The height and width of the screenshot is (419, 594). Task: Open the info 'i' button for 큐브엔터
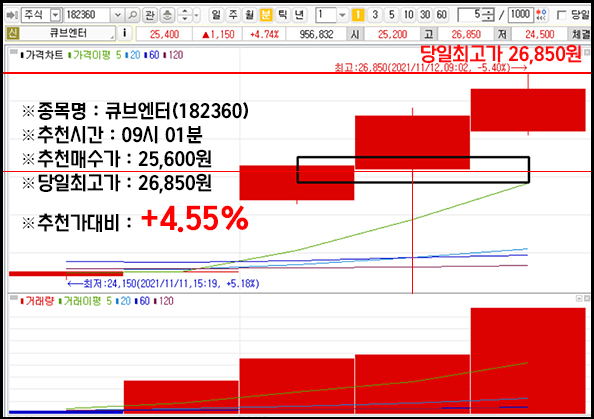[x=124, y=34]
